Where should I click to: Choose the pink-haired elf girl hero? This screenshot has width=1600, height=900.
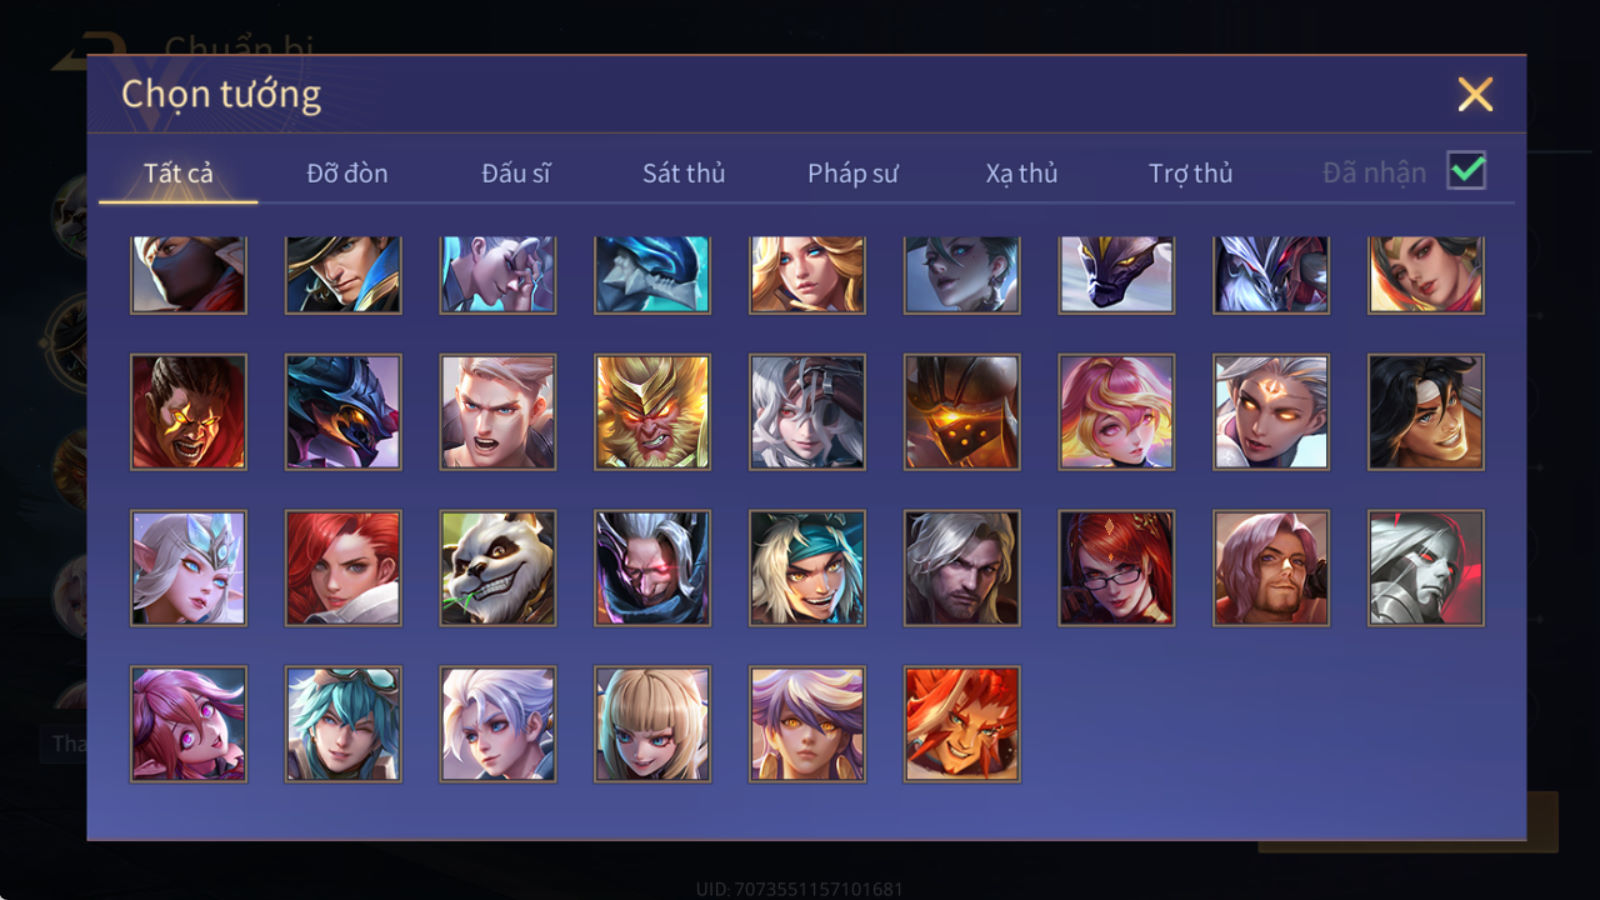click(x=188, y=724)
